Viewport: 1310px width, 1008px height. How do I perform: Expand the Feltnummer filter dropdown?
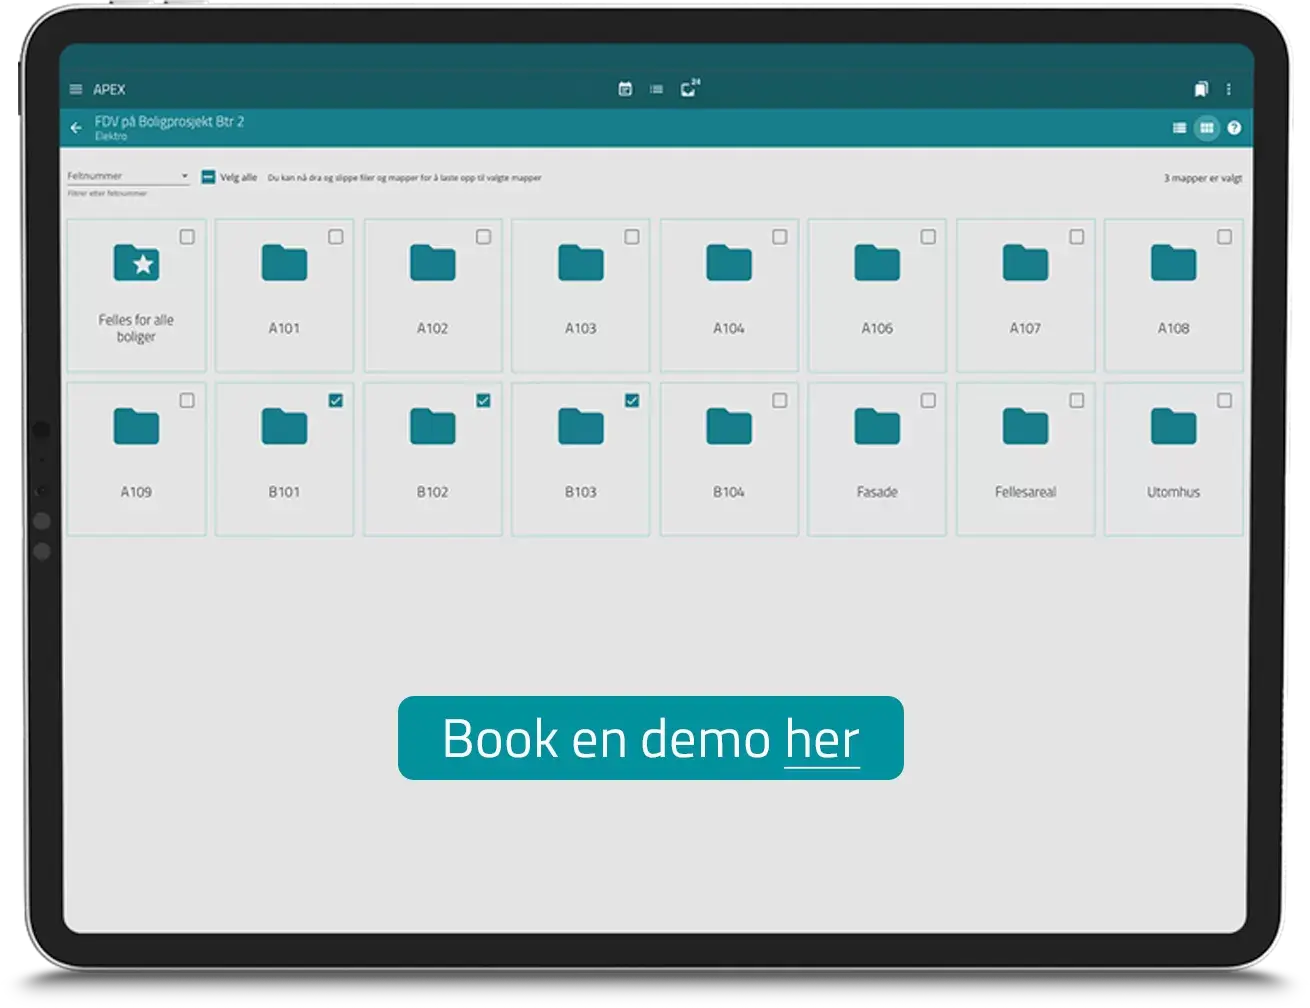point(128,176)
